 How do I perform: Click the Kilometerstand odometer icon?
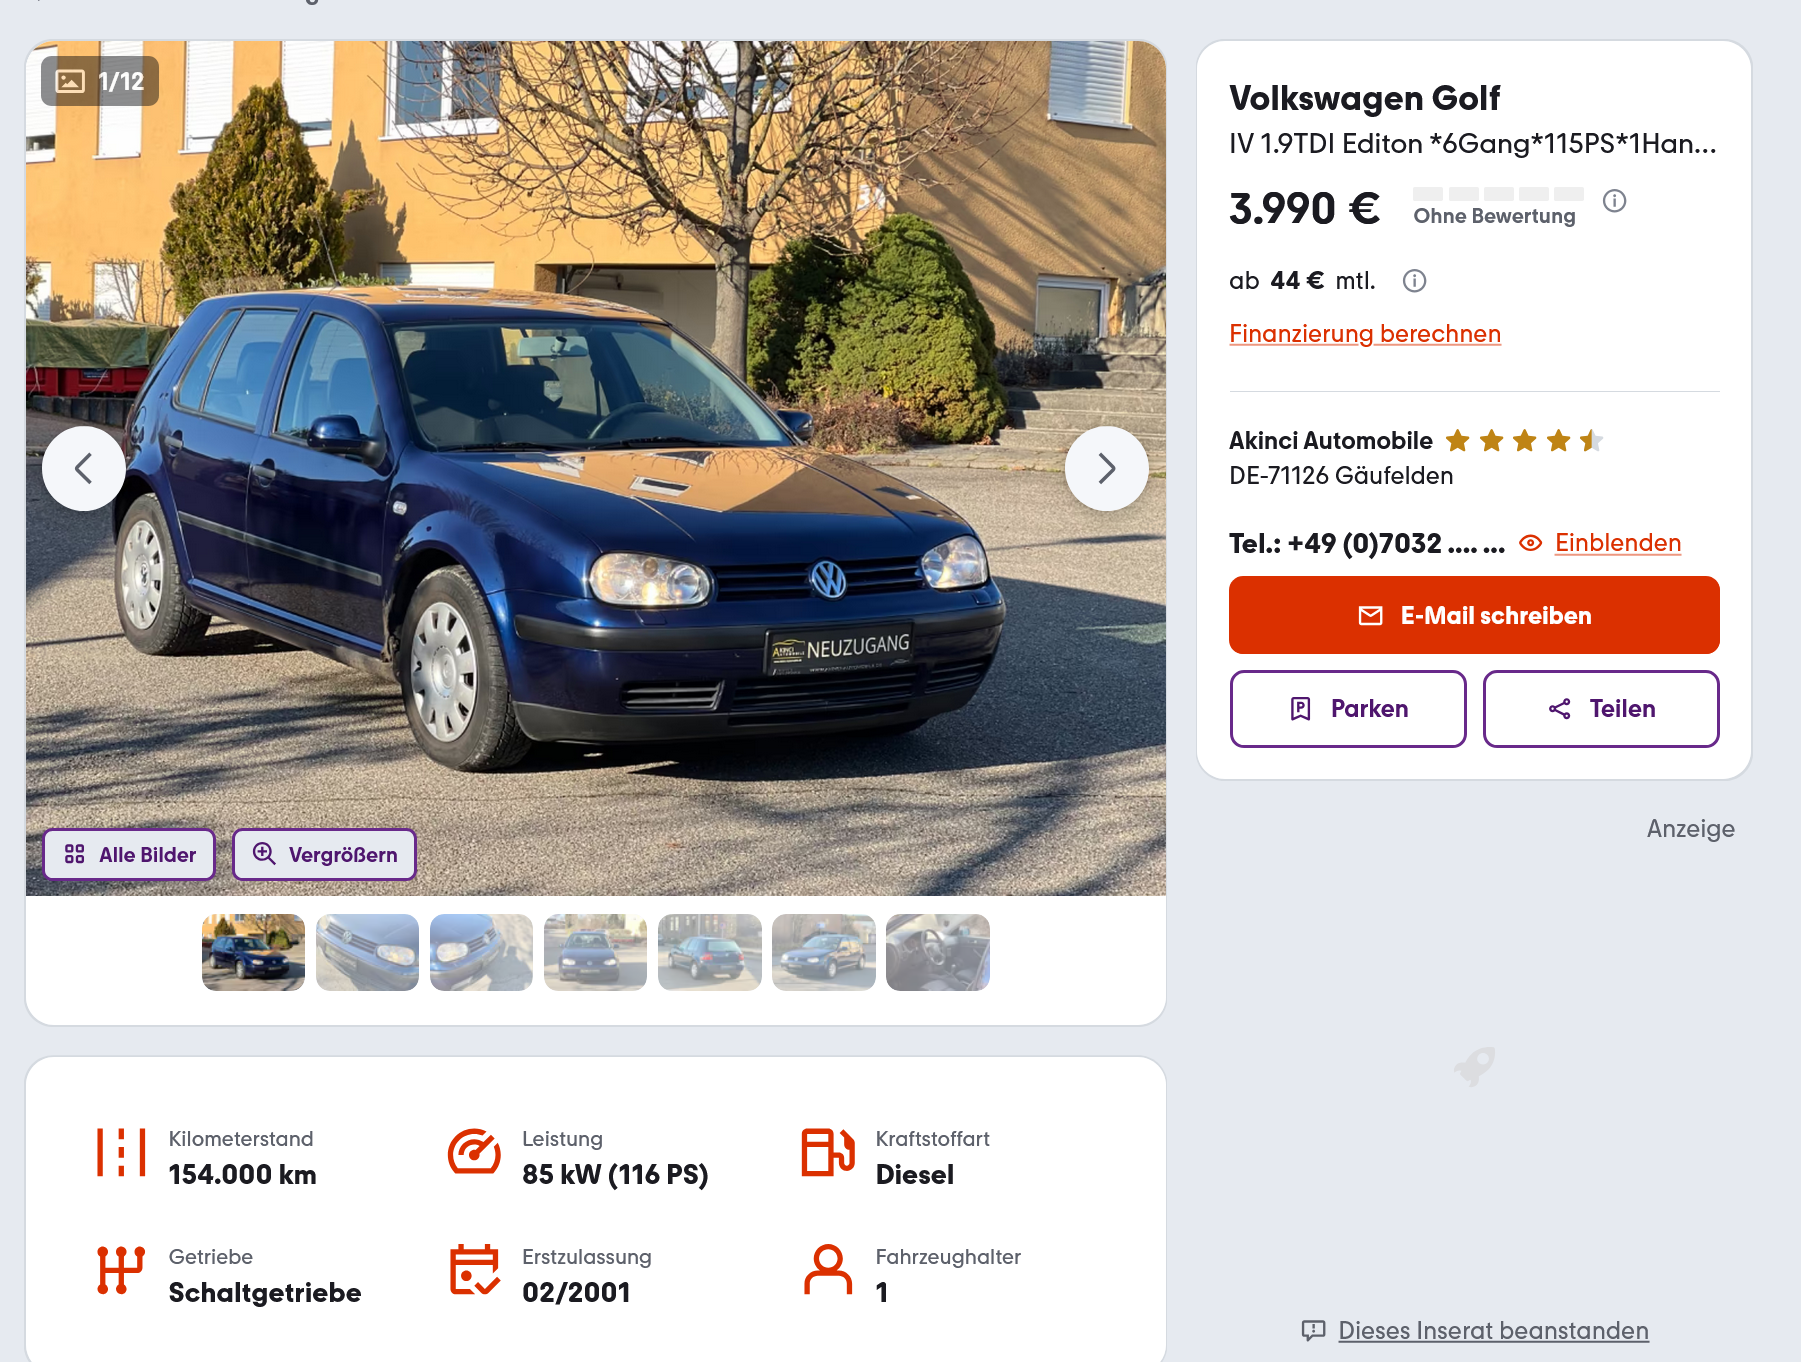click(x=121, y=1152)
